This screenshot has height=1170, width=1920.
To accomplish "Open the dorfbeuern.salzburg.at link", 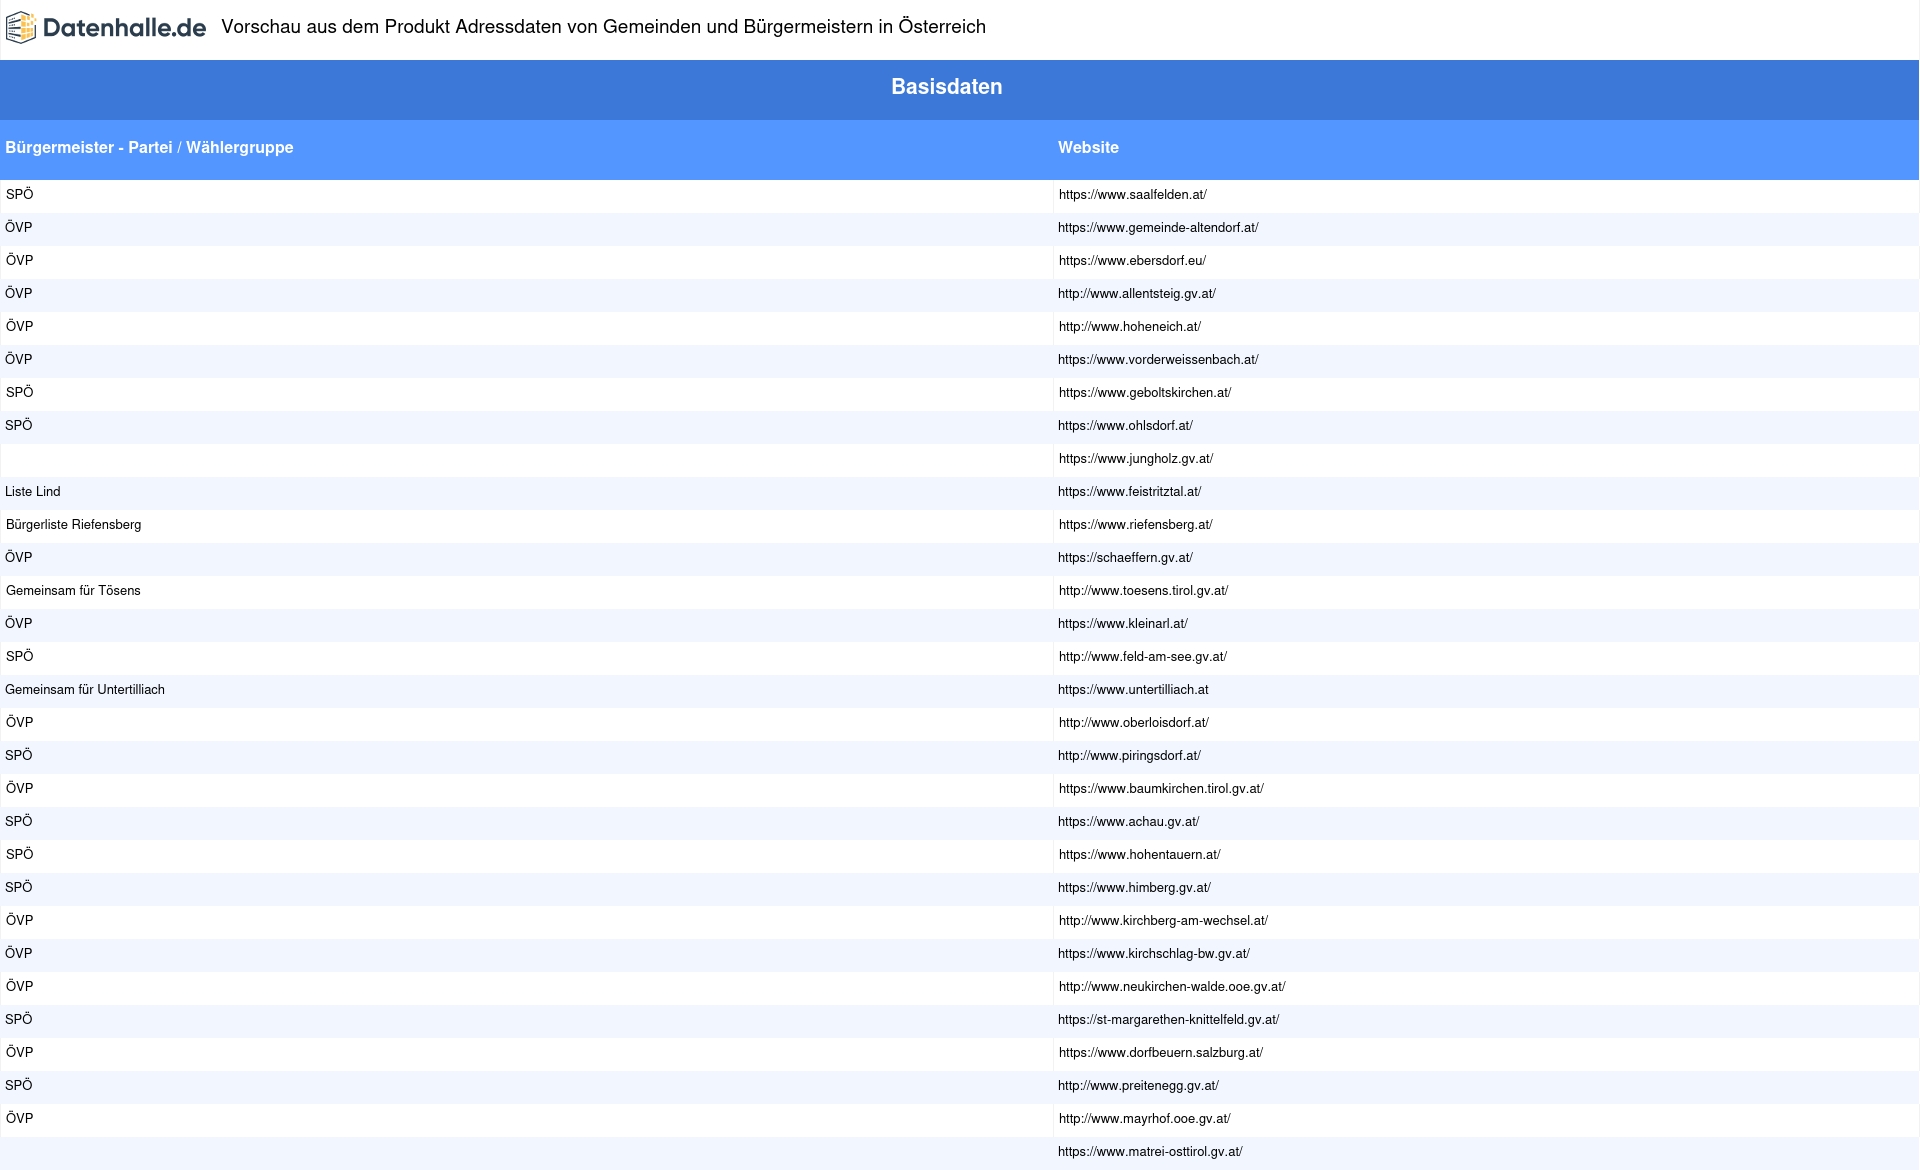I will (x=1161, y=1053).
